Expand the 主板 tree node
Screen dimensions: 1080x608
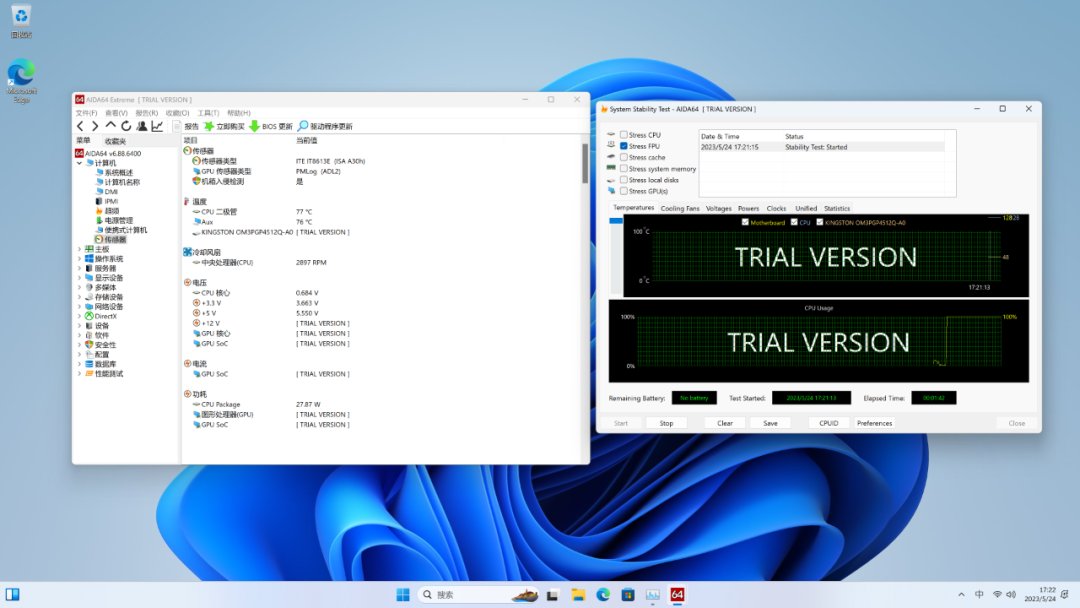(x=79, y=249)
